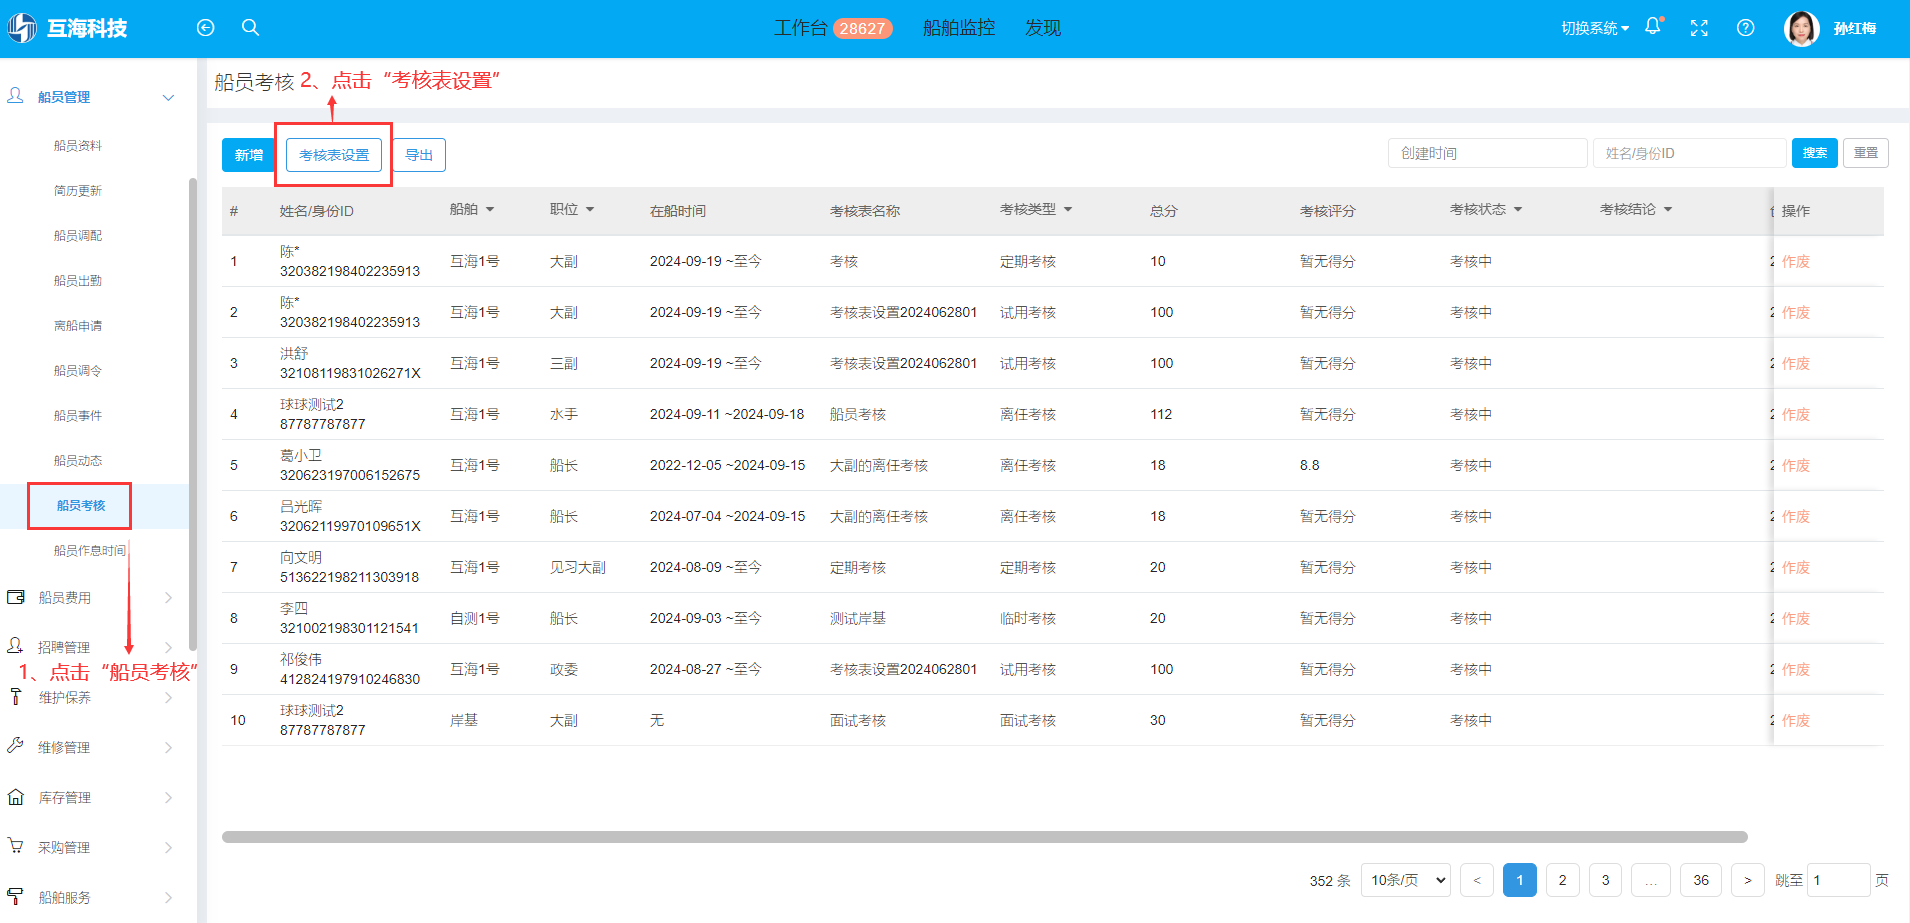Open the notification bell
1910x923 pixels.
click(x=1653, y=27)
